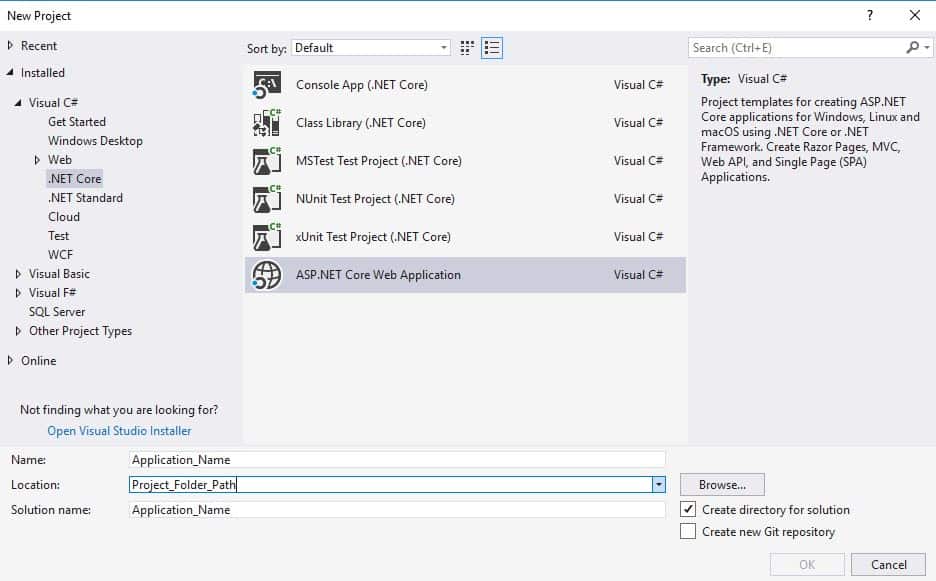Screen dimensions: 936x581
Task: Click the Browse... button
Action: pyautogui.click(x=722, y=485)
